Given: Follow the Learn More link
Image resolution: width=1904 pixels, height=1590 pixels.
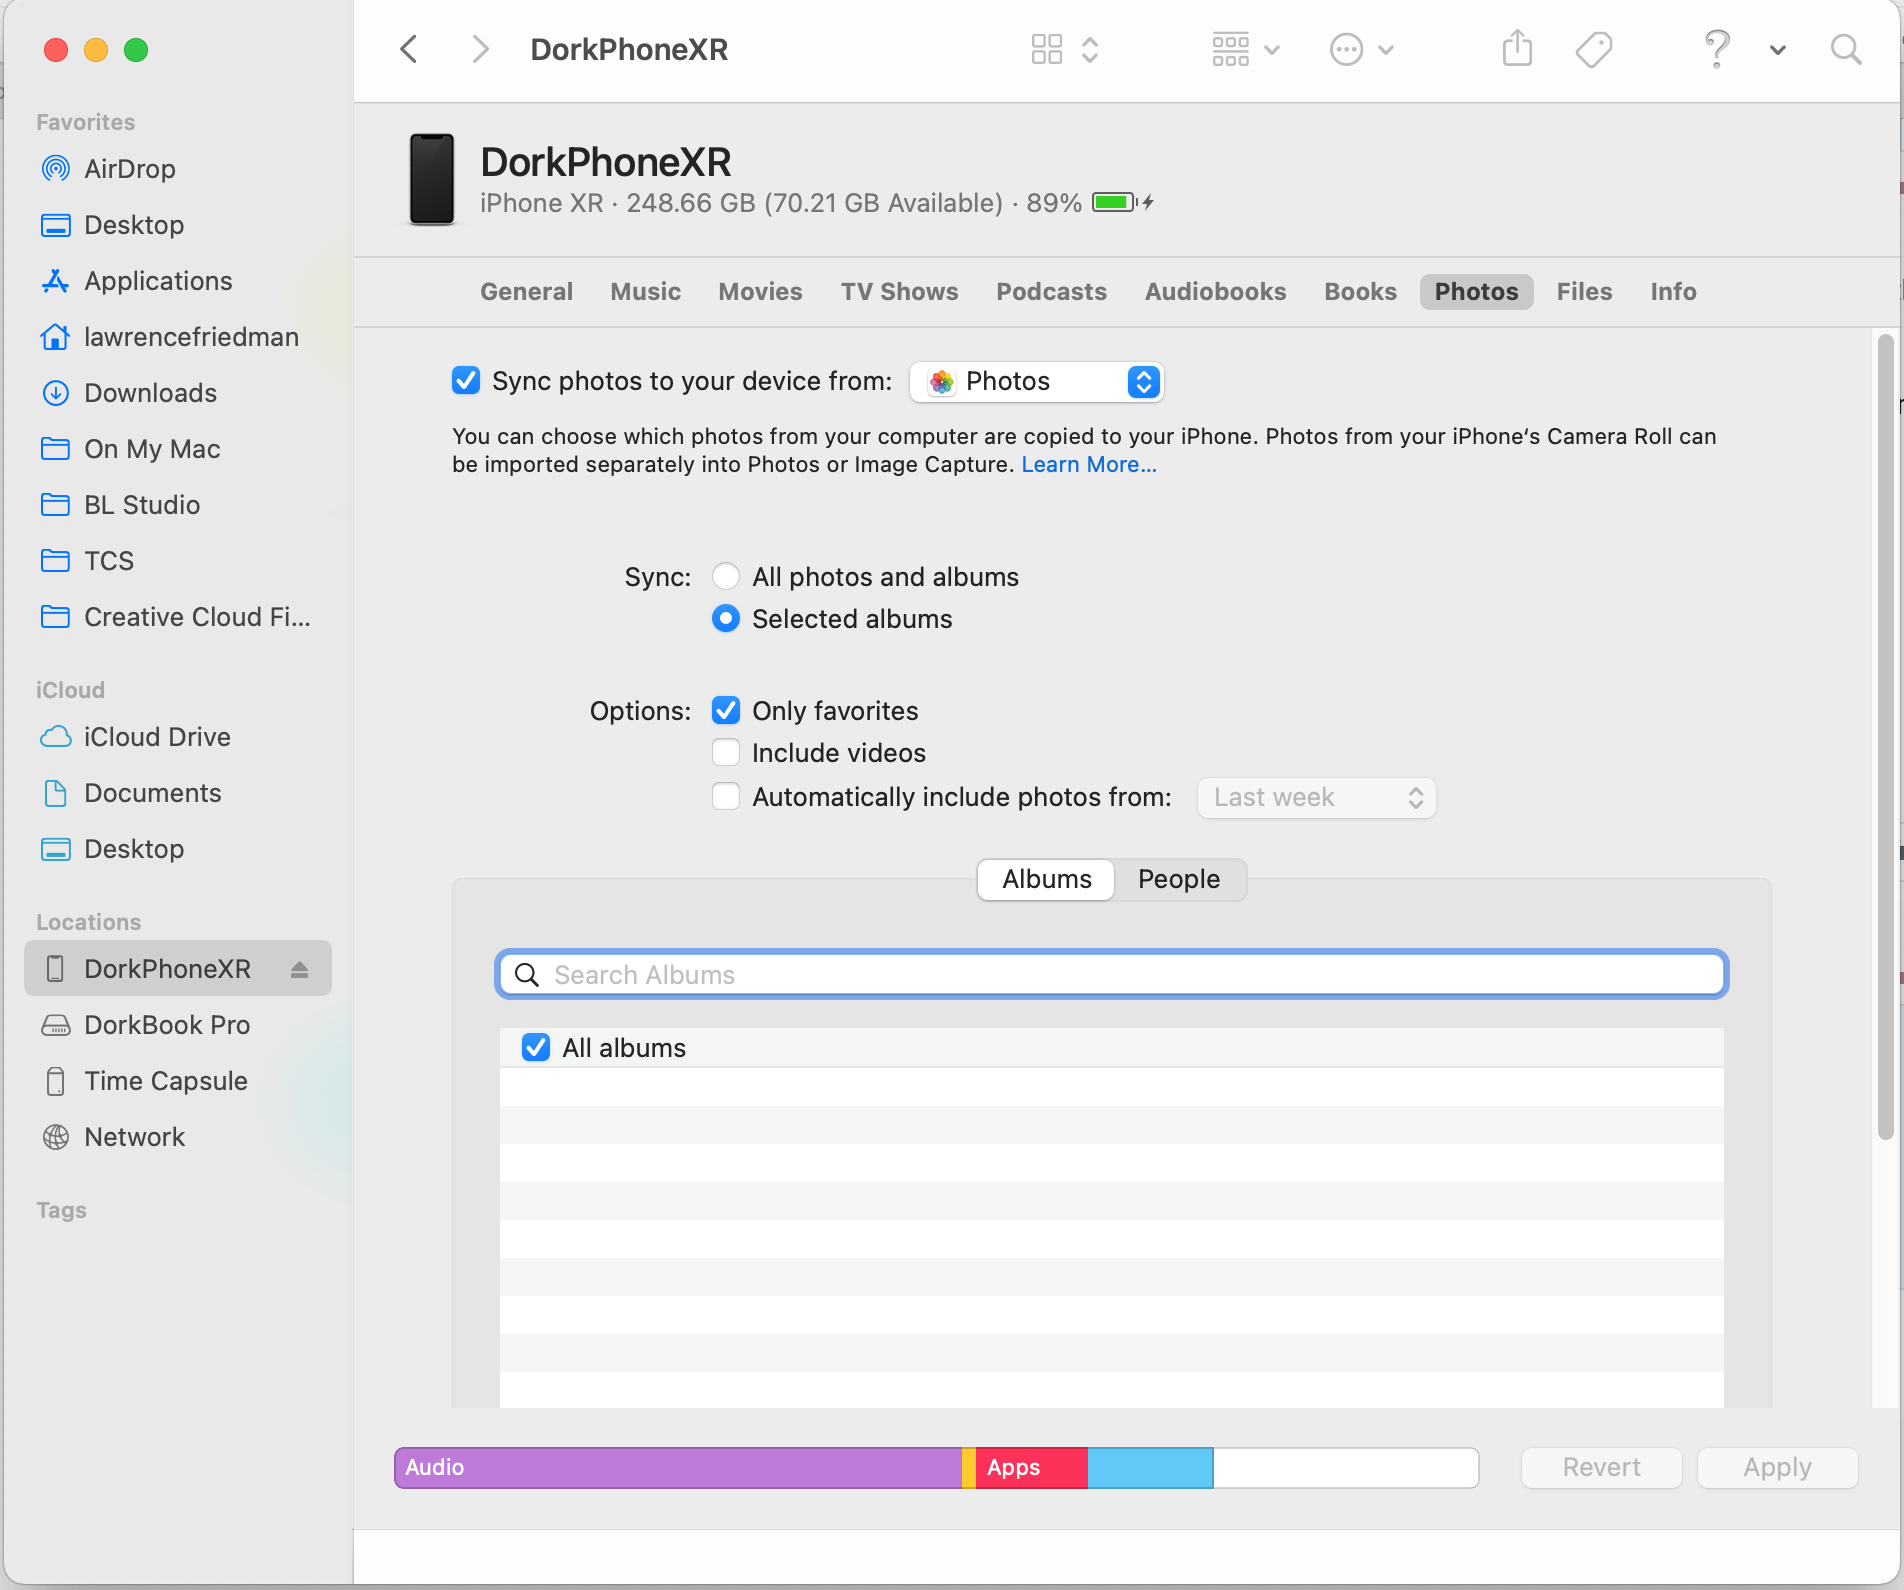Looking at the screenshot, I should (x=1089, y=465).
